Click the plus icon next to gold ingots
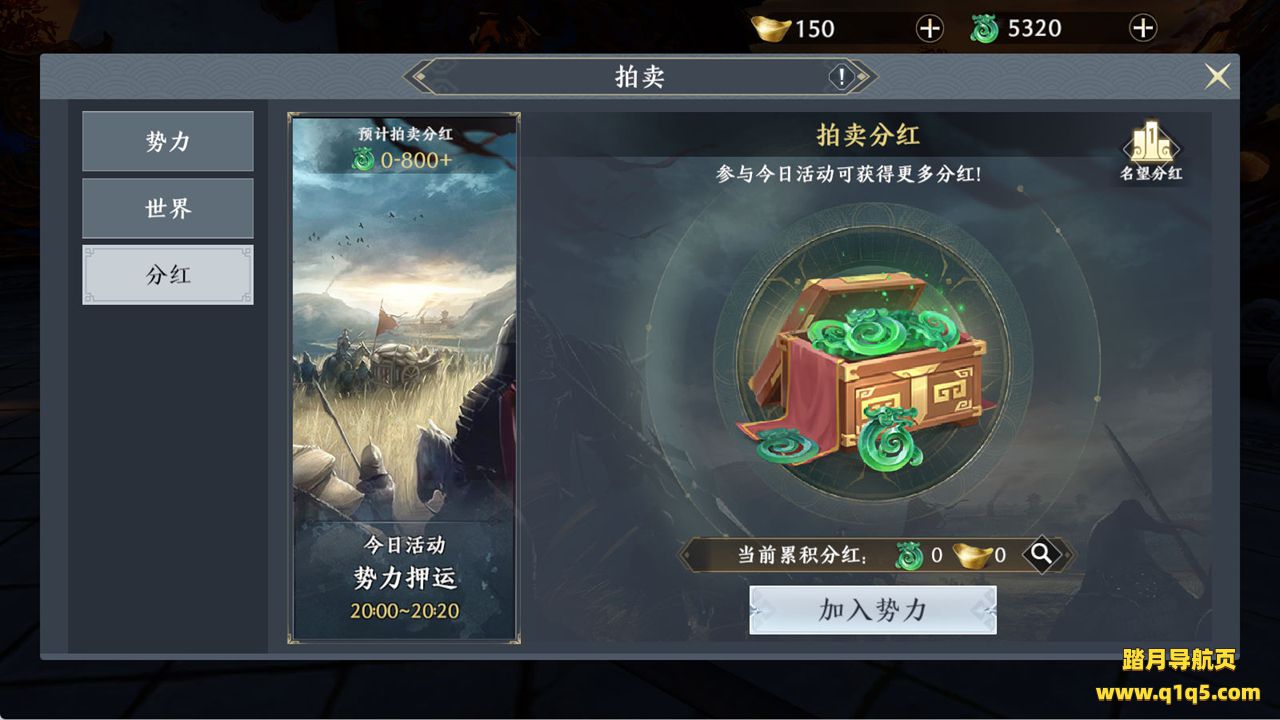Image resolution: width=1280 pixels, height=720 pixels. pos(930,29)
